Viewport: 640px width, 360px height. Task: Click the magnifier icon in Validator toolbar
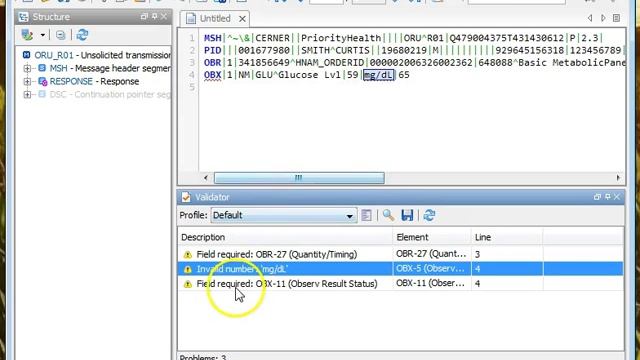point(388,215)
